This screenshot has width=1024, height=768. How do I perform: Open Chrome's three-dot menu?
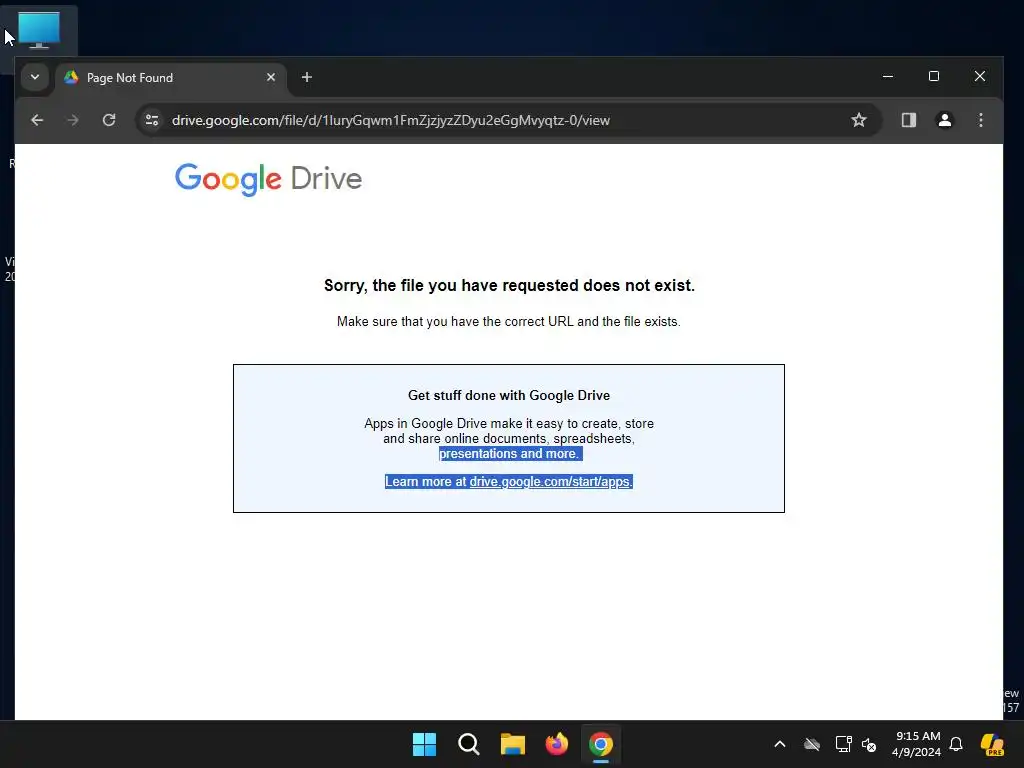[980, 120]
